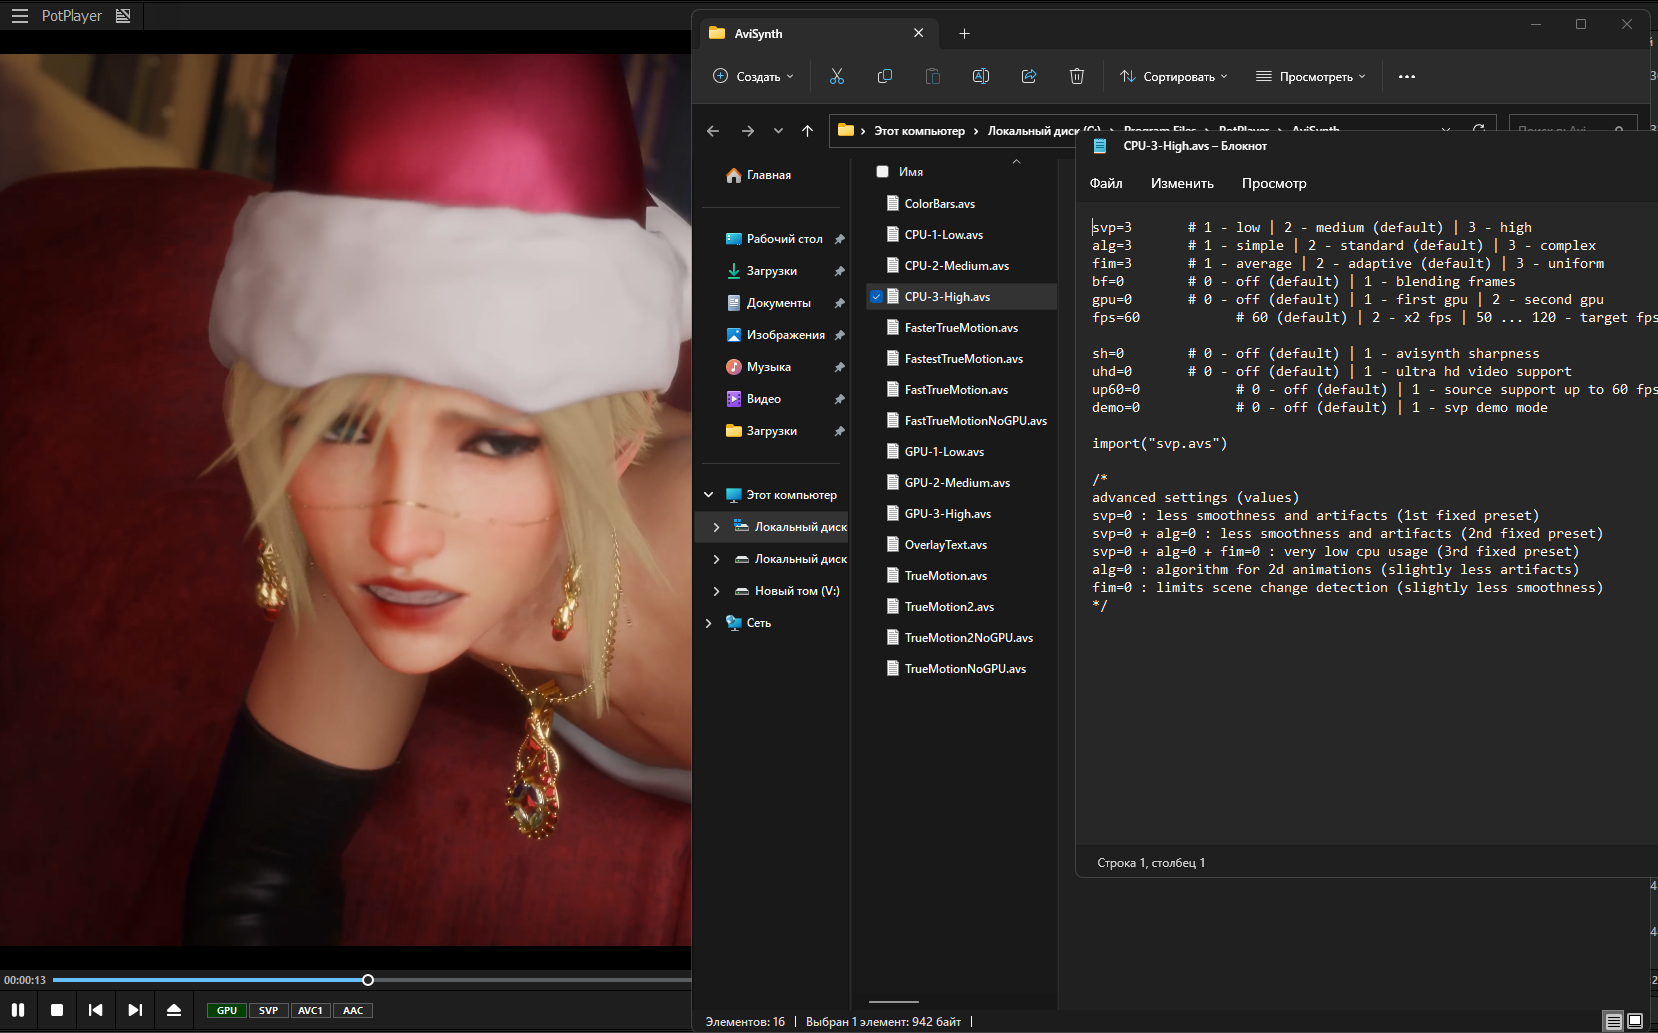Select the FasterTrueMotion.avs file
1658x1033 pixels.
(x=961, y=328)
